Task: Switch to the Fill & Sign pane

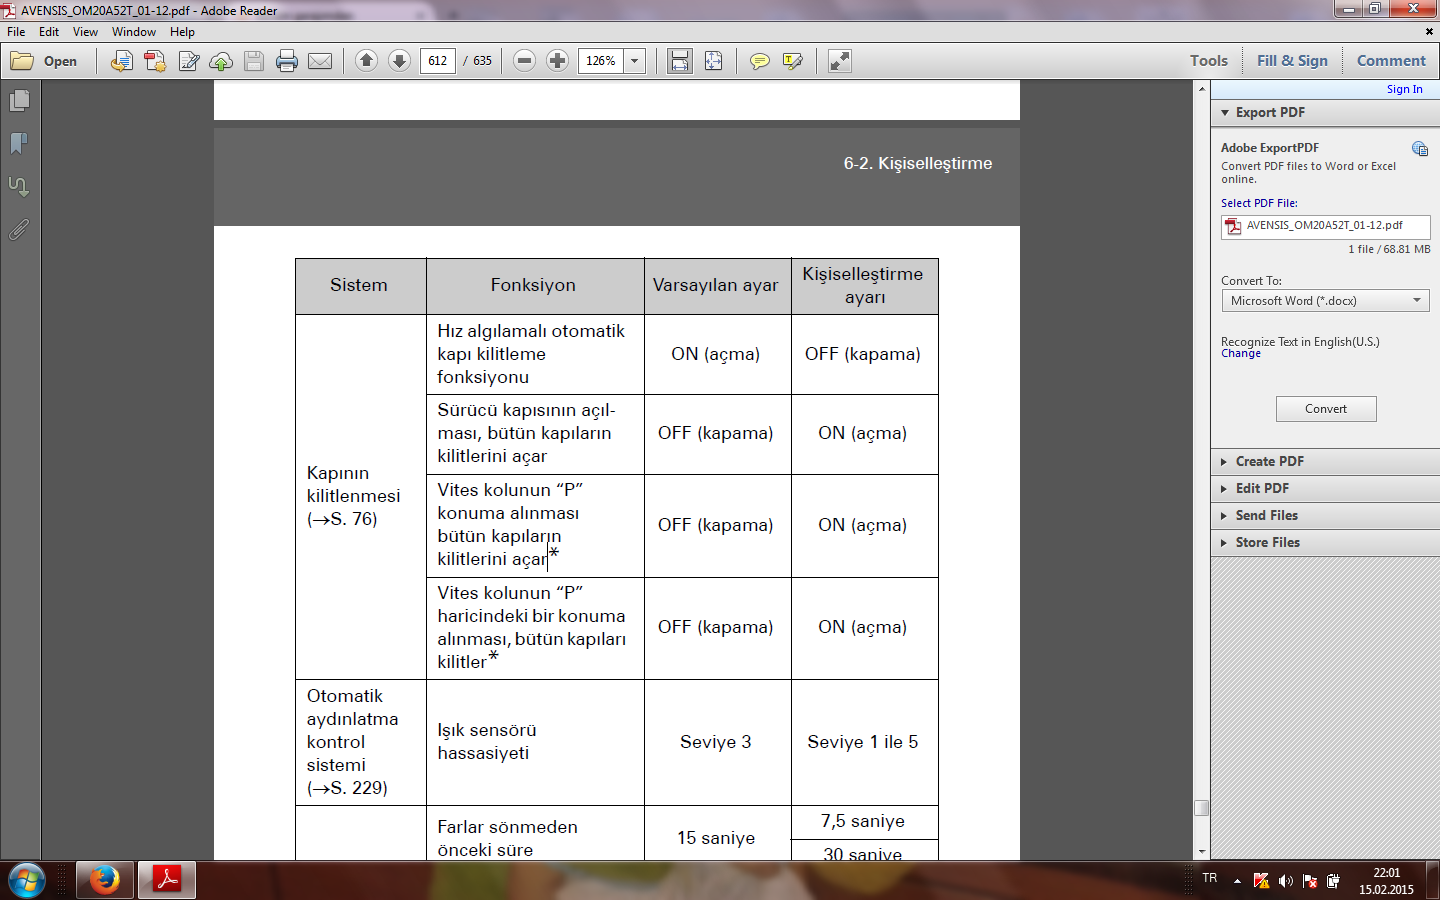Action: pos(1292,61)
